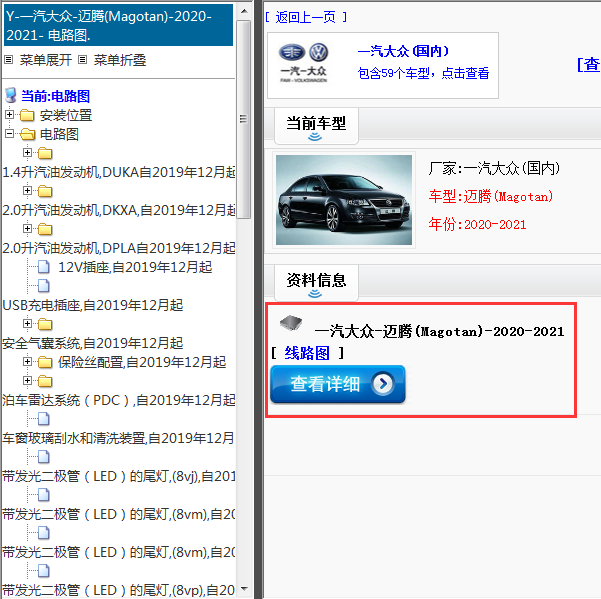The width and height of the screenshot is (601, 599).
Task: Click folder icon above 2.0升汽油发动机,DPLA
Action: point(45,229)
